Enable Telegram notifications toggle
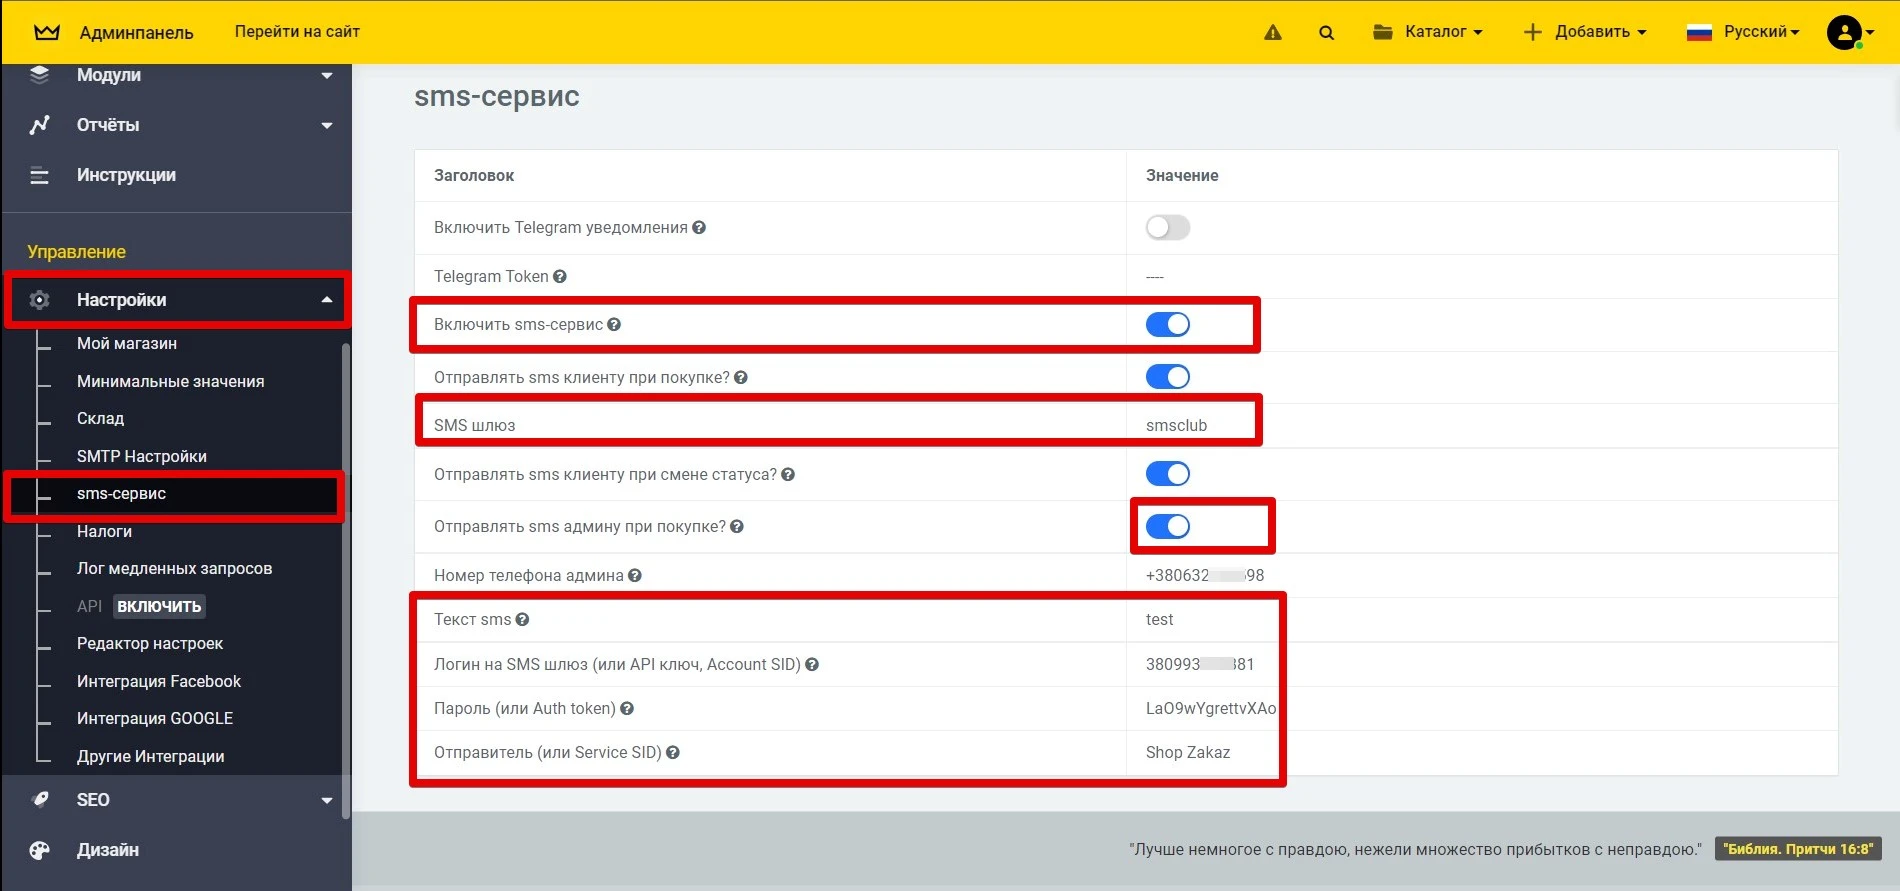This screenshot has width=1900, height=891. pos(1167,228)
